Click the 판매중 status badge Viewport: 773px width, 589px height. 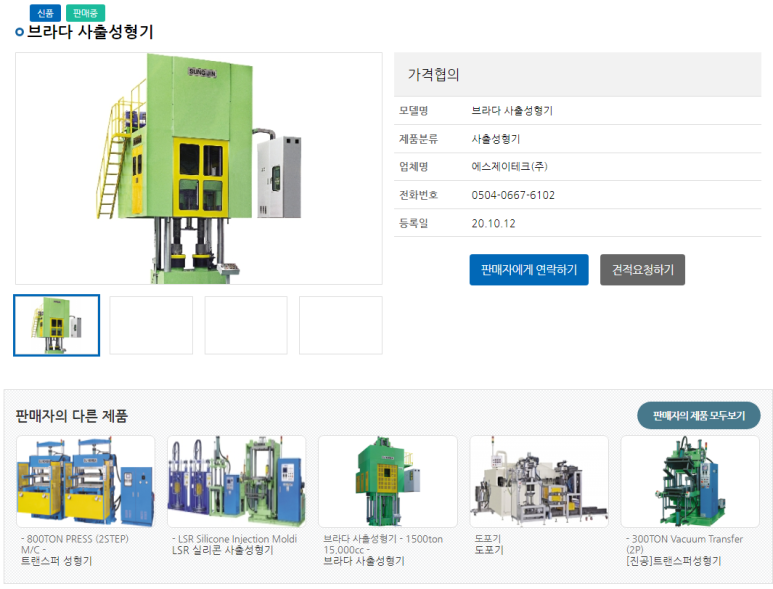tap(85, 13)
